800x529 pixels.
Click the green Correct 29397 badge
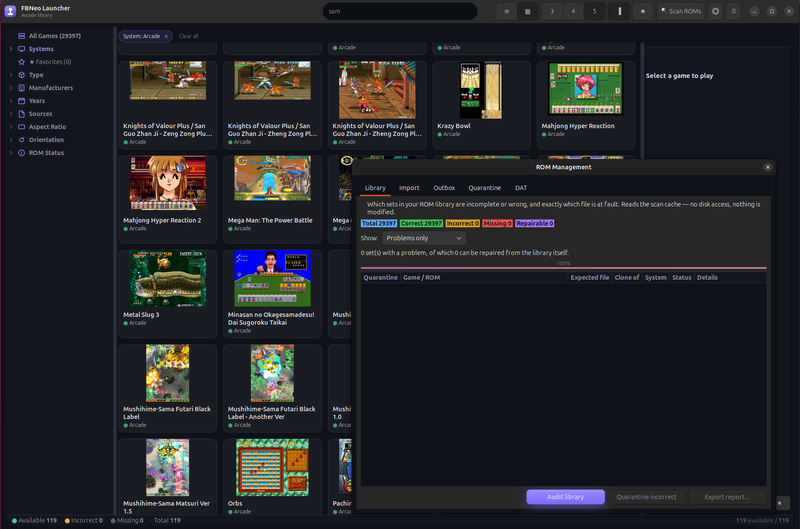(421, 223)
